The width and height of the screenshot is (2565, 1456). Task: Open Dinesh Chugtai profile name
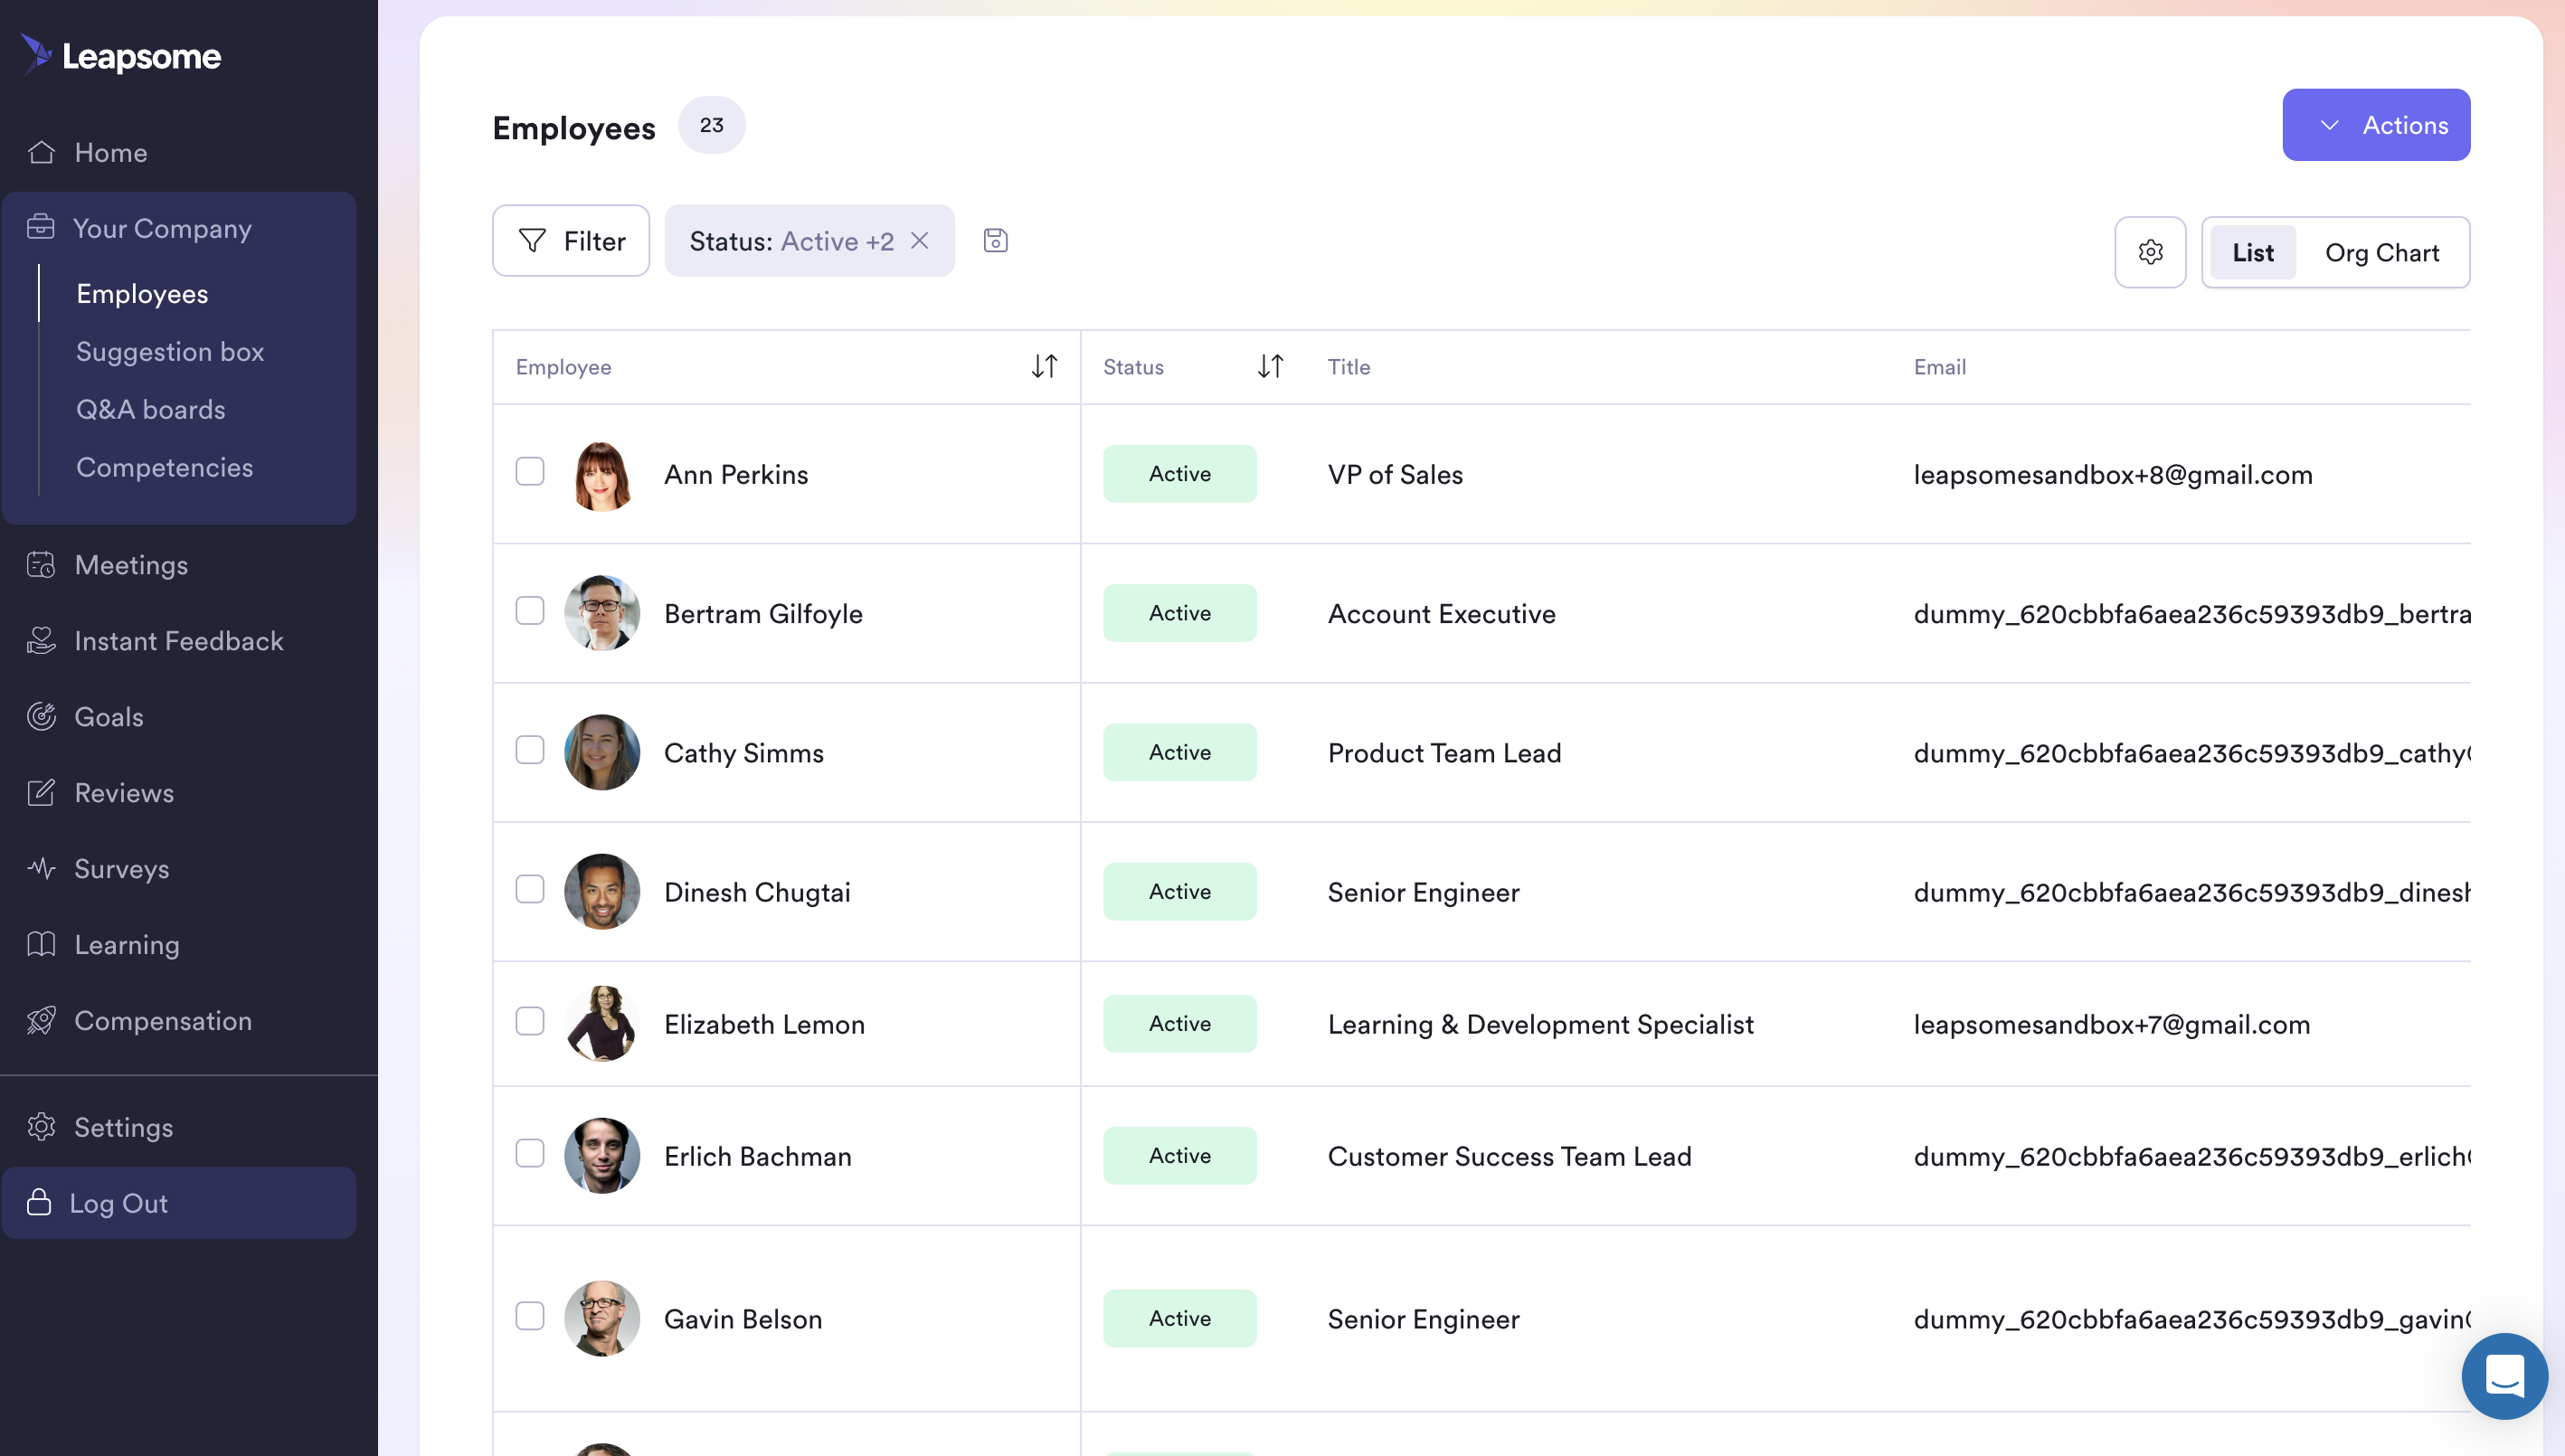pos(757,892)
